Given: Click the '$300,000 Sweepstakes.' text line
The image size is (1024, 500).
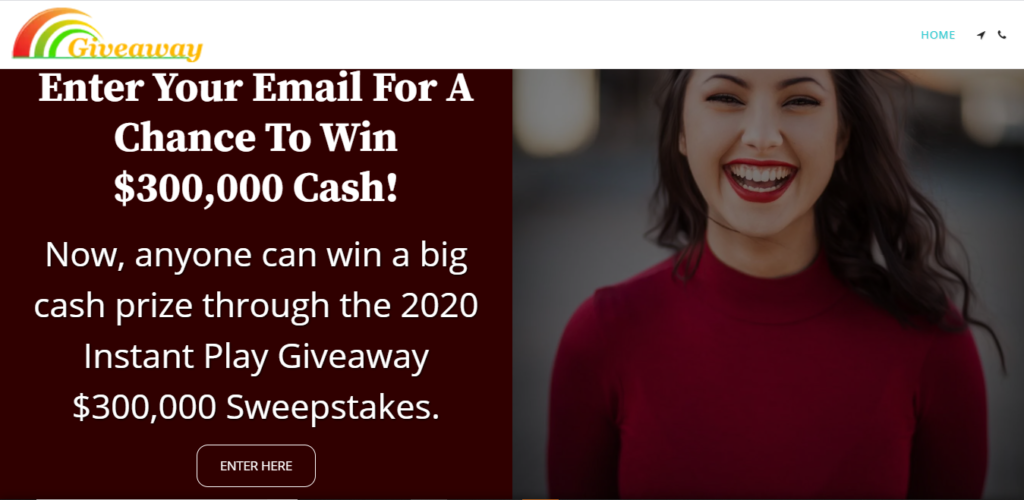Looking at the screenshot, I should click(x=256, y=407).
